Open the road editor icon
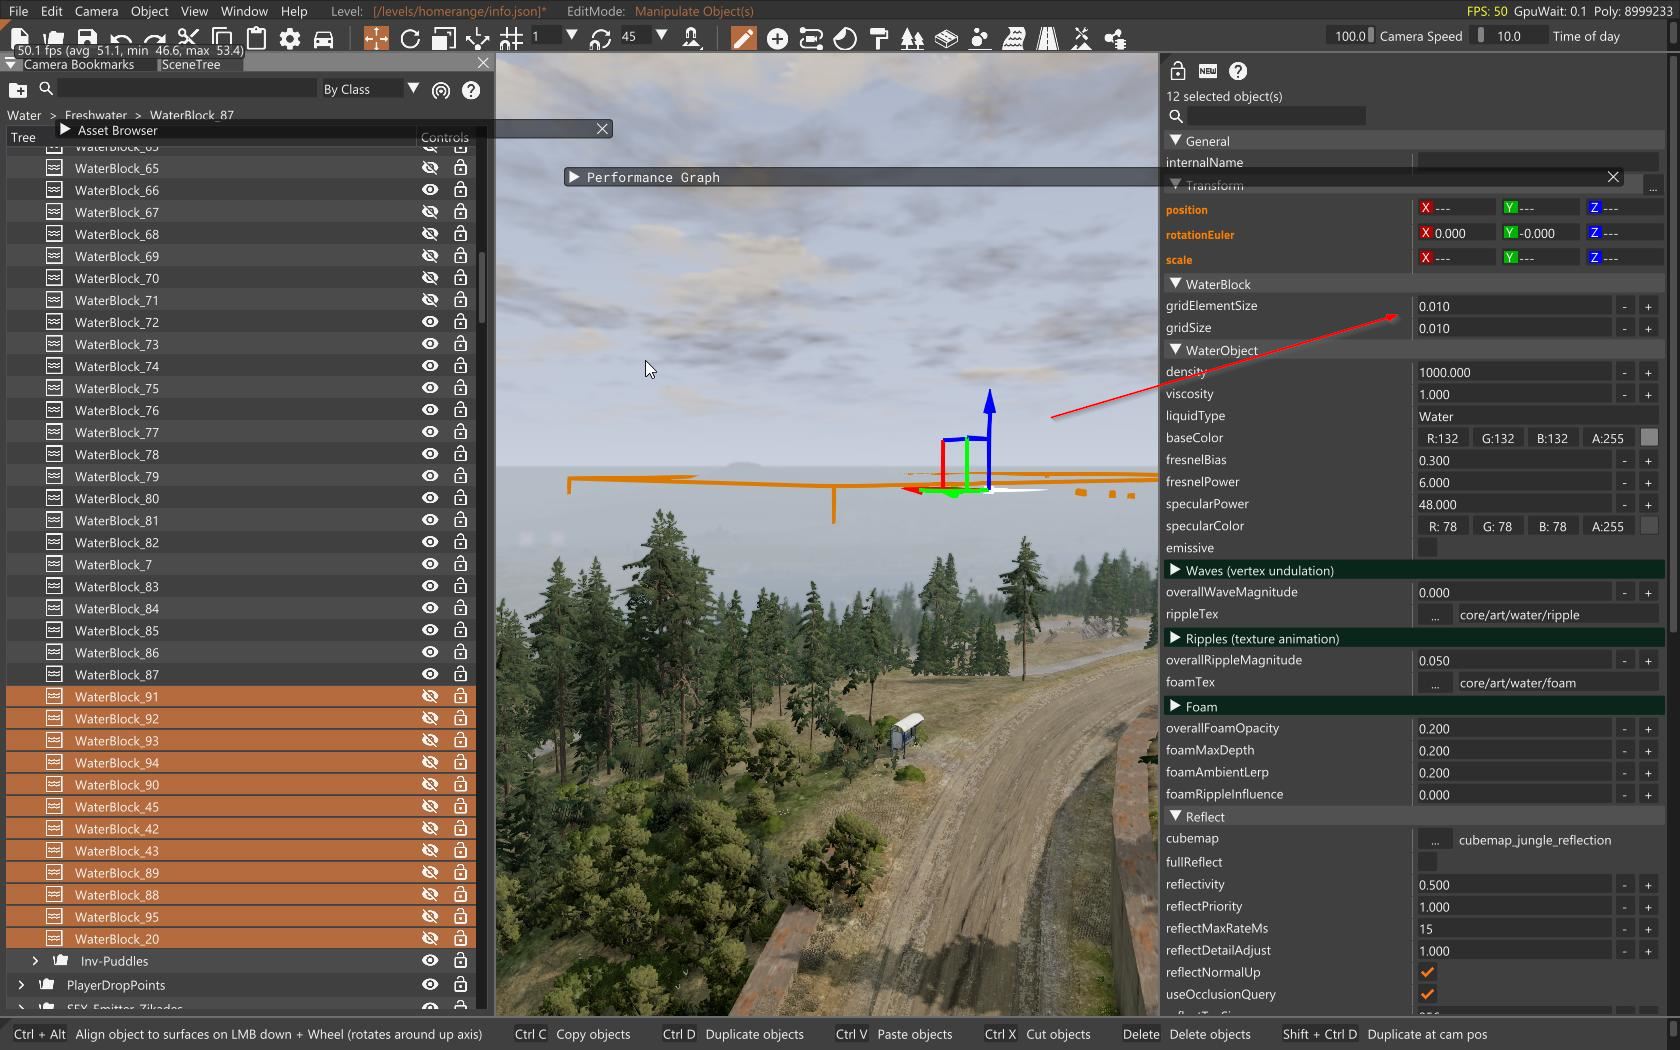 1047,38
